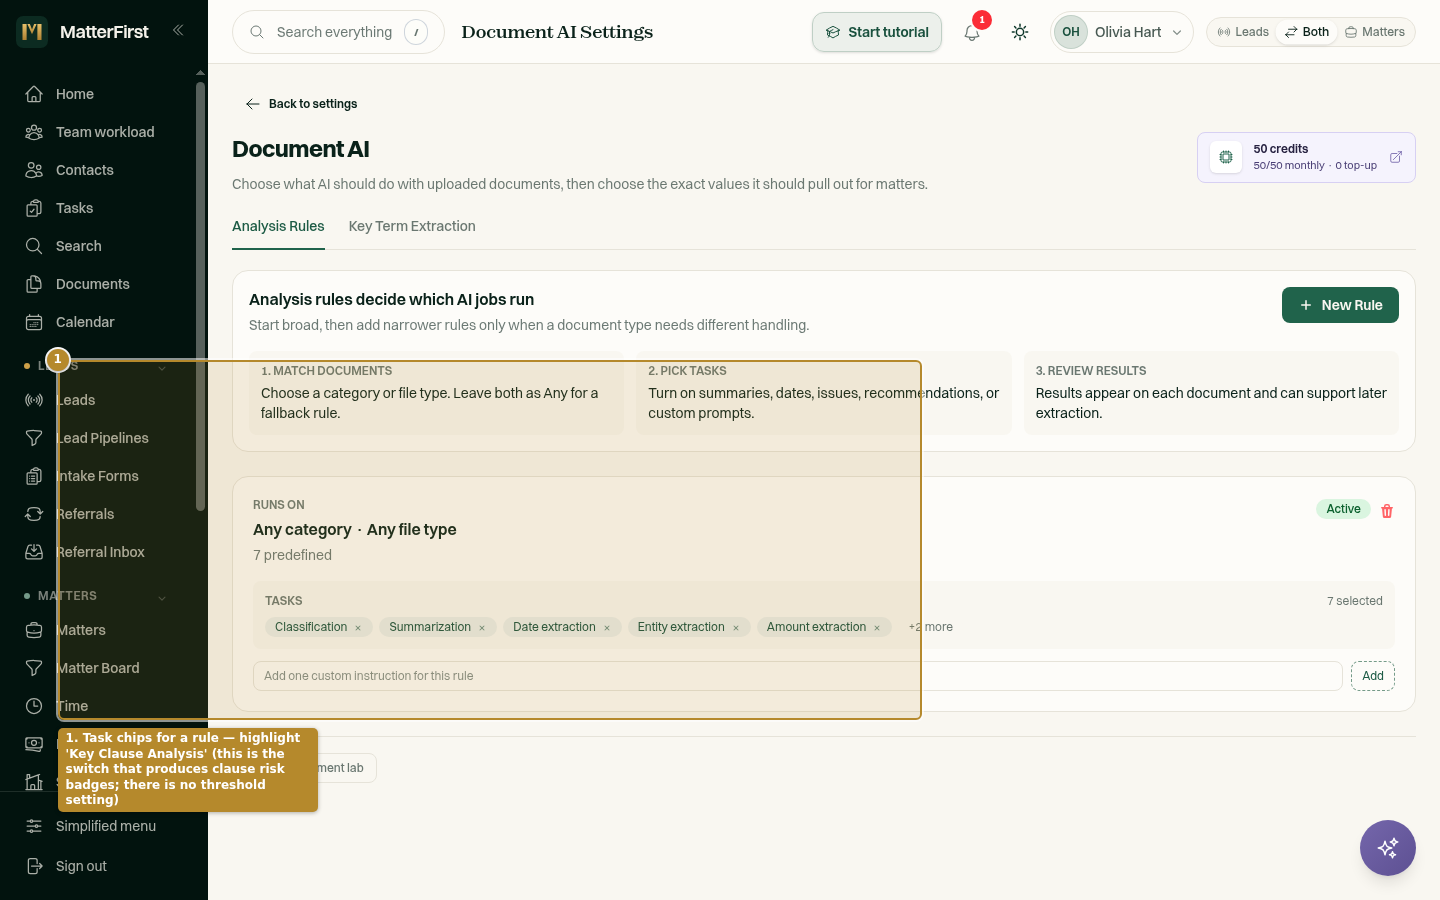Go back to settings
1440x900 pixels.
click(x=301, y=104)
